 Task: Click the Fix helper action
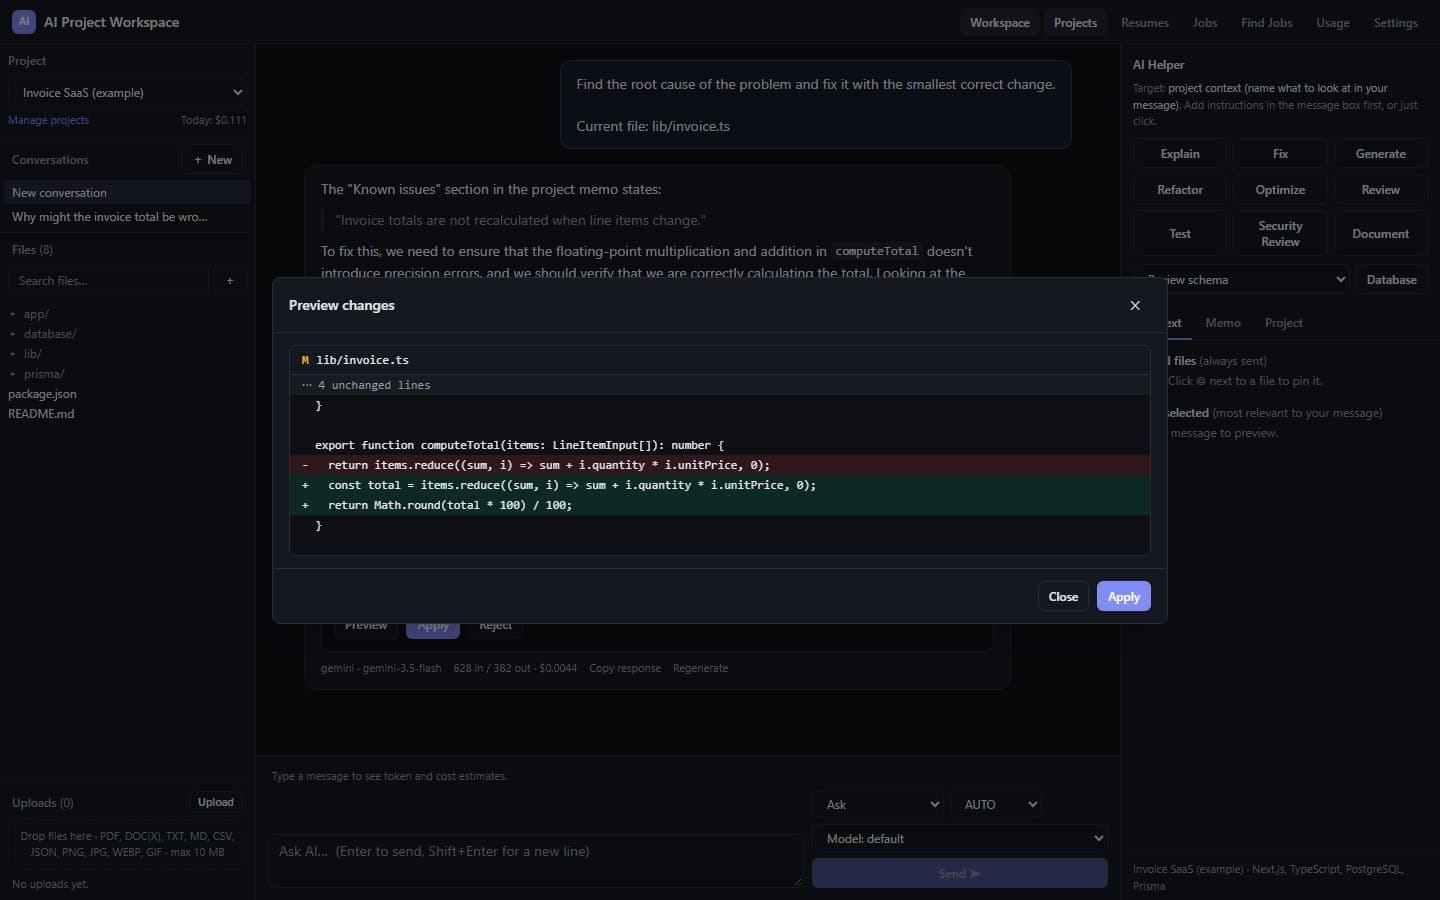click(x=1280, y=154)
